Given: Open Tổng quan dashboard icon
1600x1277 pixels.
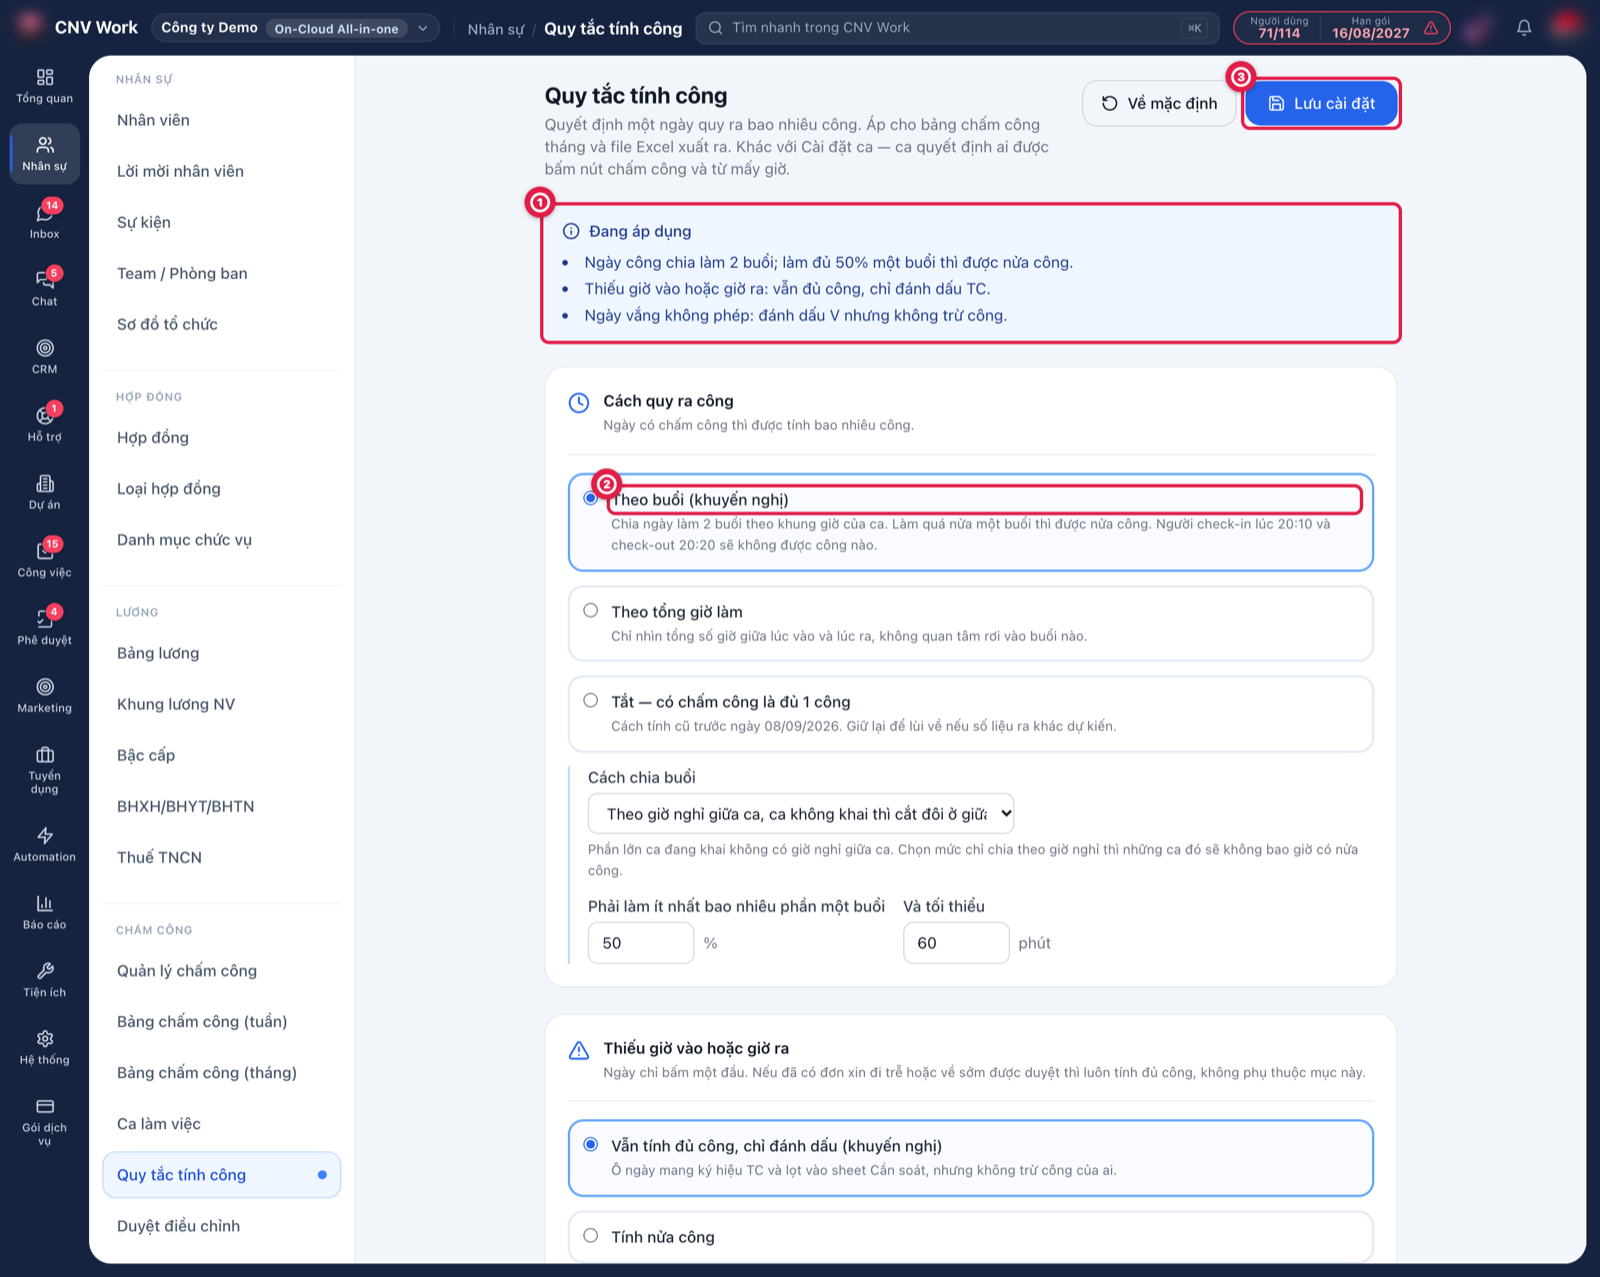Looking at the screenshot, I should 44,86.
